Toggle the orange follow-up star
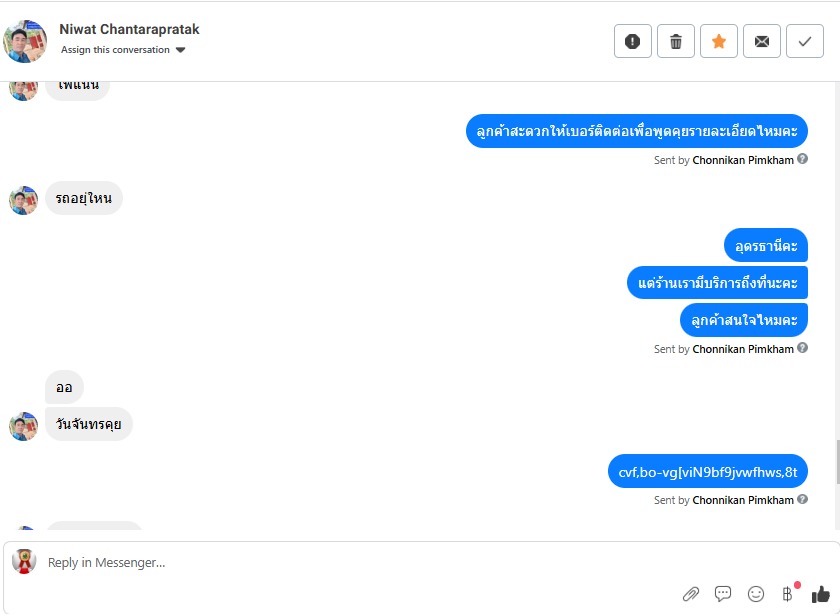840x614 pixels. pos(719,41)
